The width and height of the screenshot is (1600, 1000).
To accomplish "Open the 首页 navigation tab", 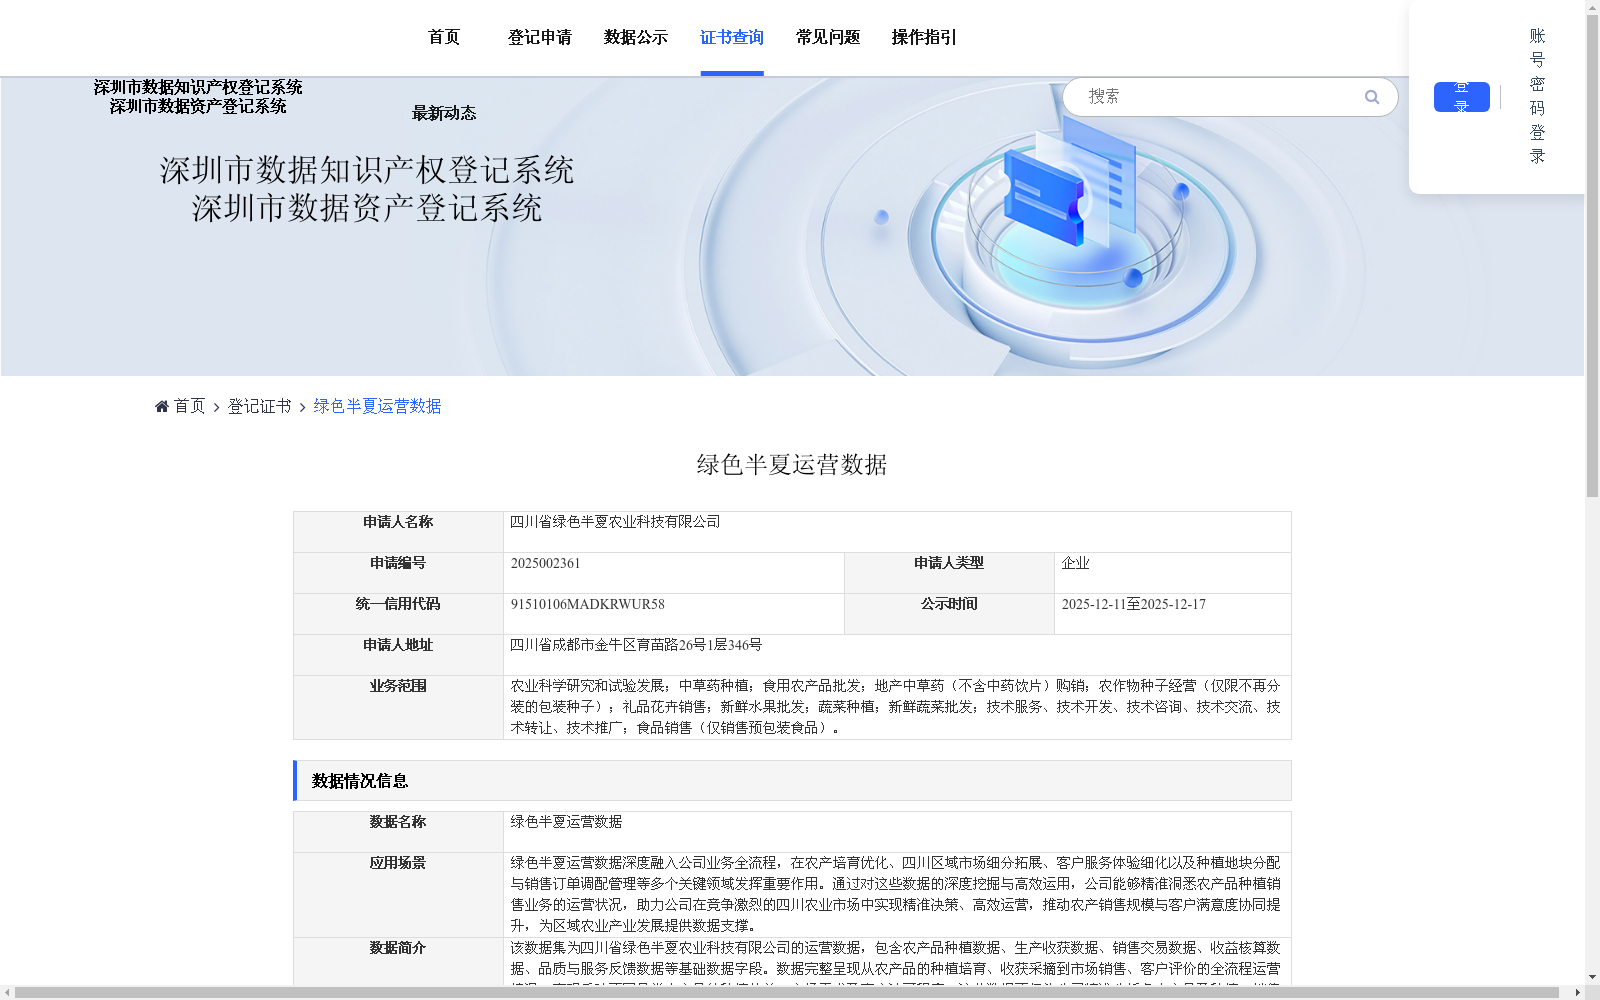I will coord(444,38).
